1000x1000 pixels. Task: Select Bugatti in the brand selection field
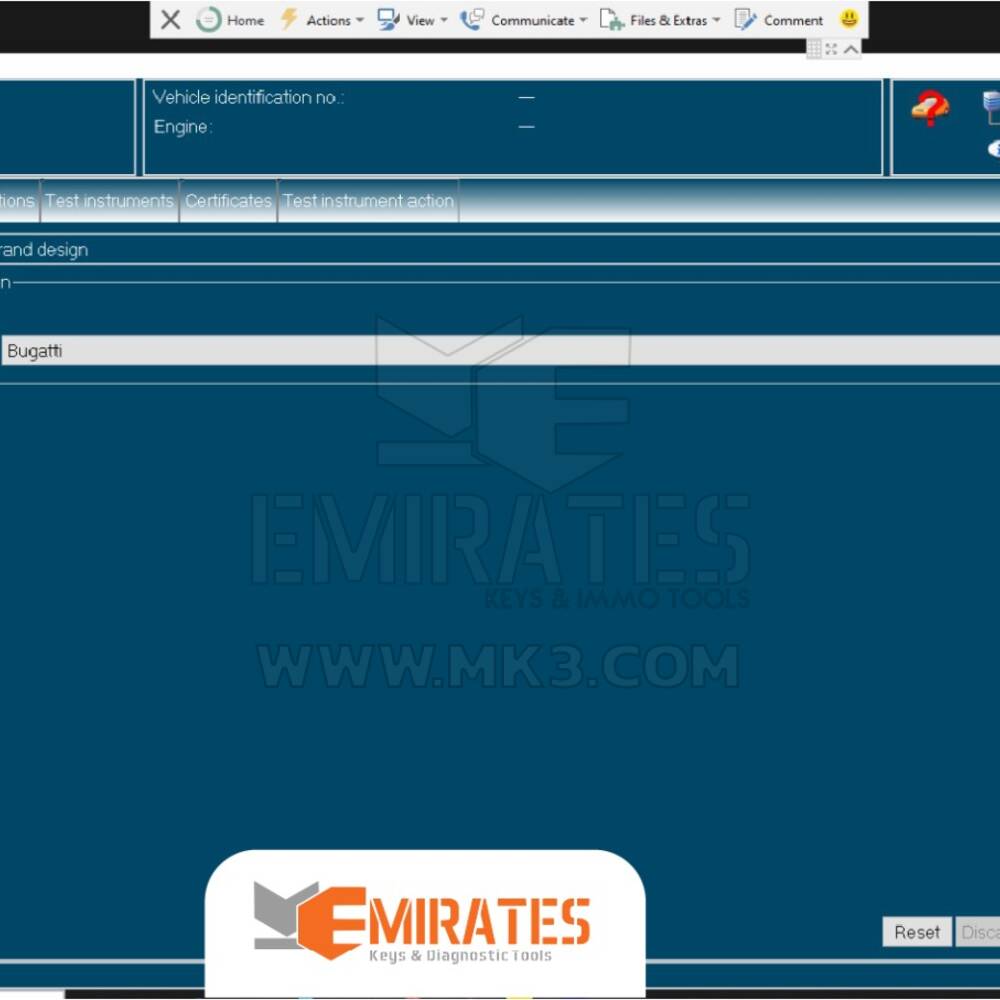tap(36, 350)
